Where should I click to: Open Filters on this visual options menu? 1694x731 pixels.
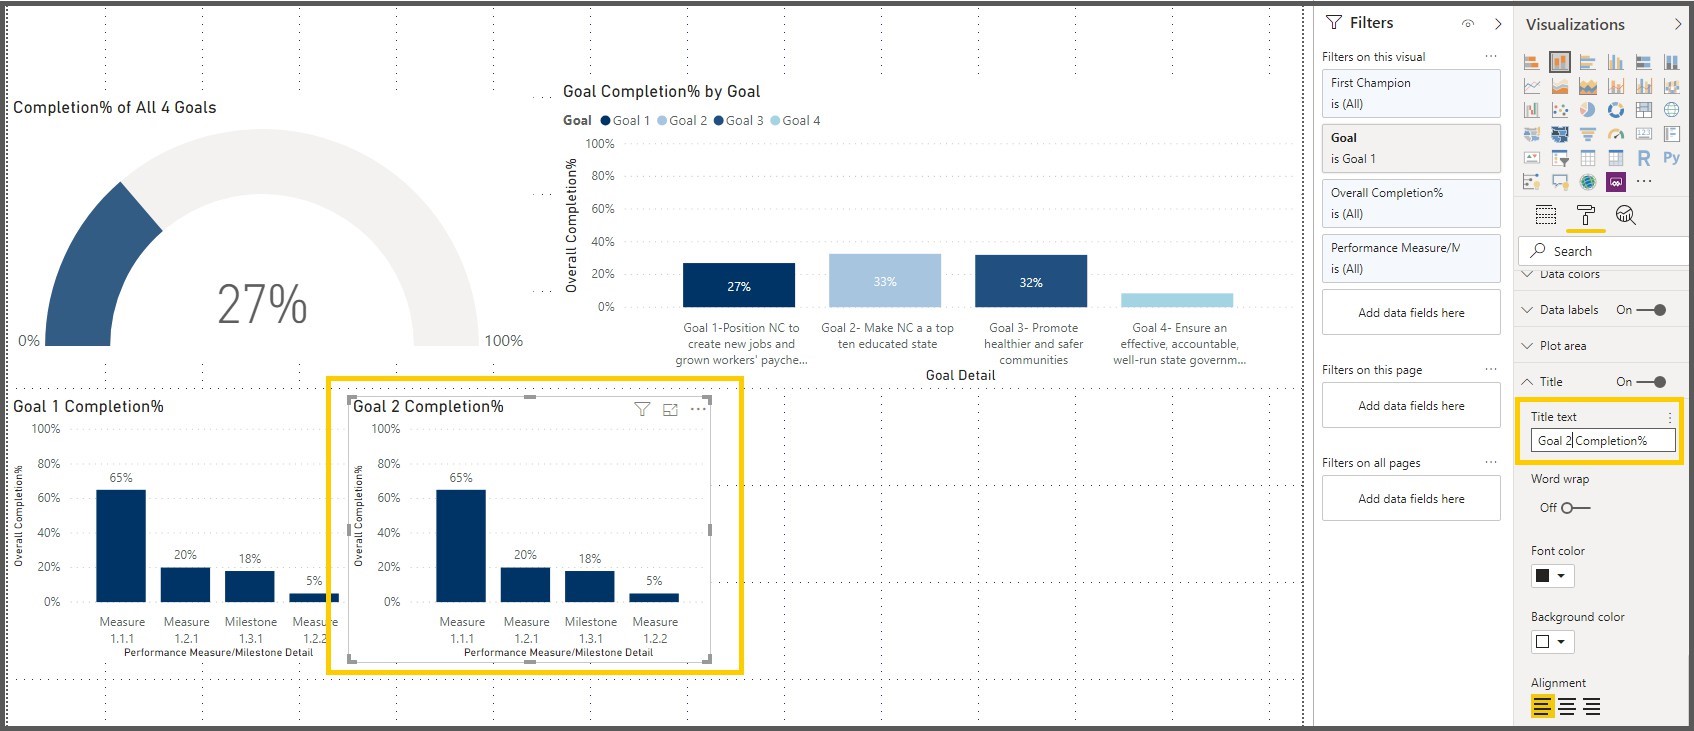pyautogui.click(x=1491, y=57)
